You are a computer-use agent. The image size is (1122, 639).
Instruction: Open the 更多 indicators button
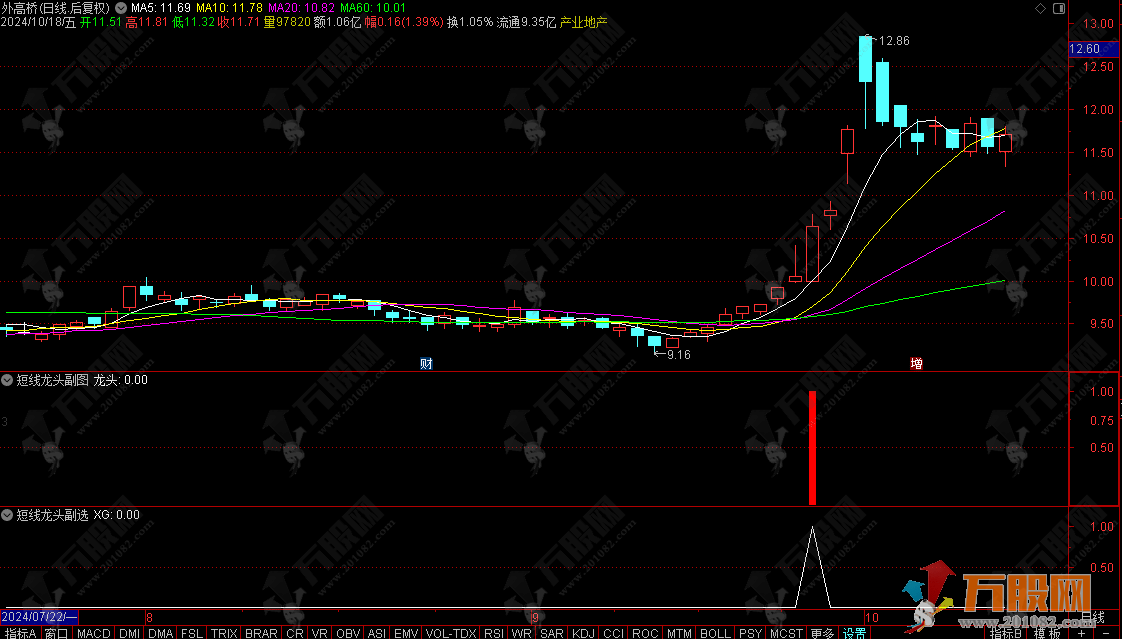tap(823, 633)
